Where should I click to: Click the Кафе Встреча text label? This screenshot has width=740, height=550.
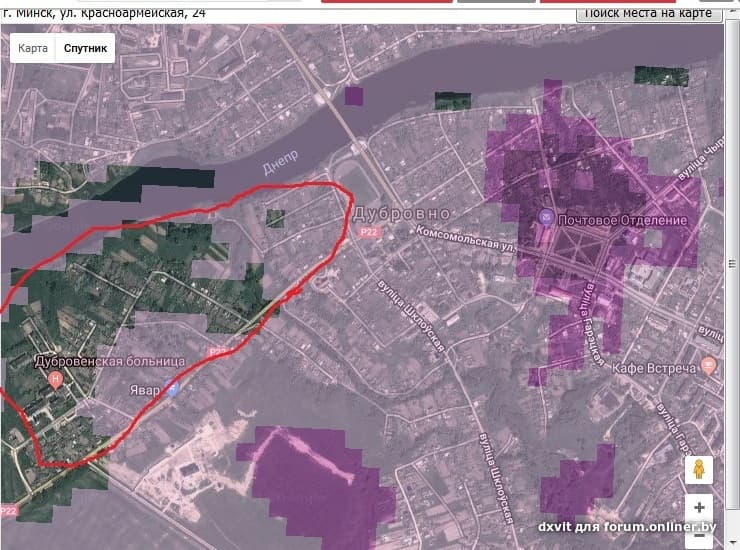[x=654, y=368]
